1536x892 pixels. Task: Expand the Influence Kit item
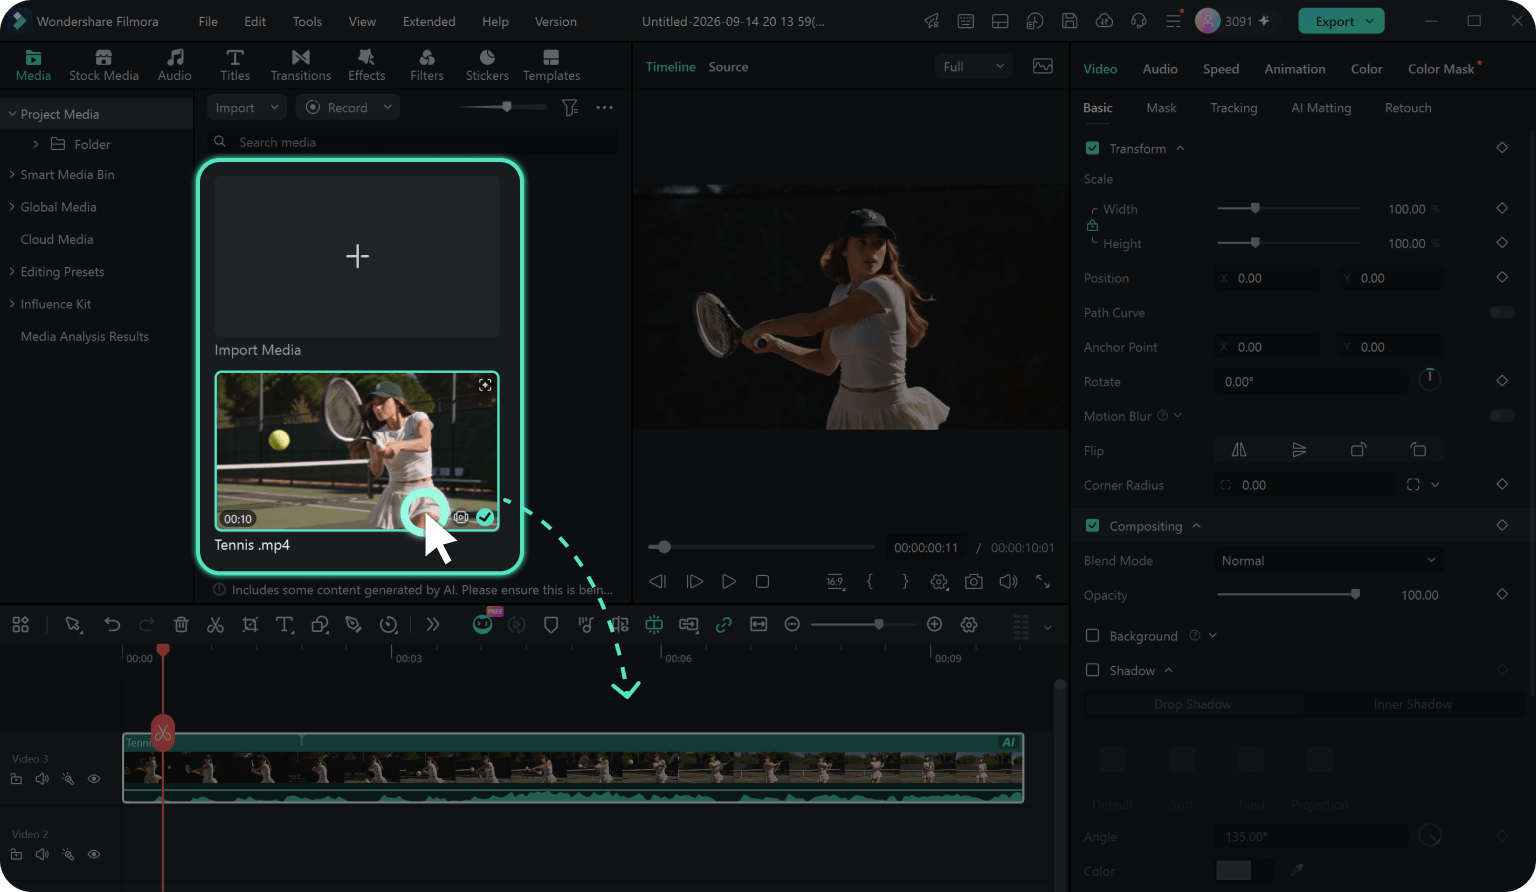12,304
